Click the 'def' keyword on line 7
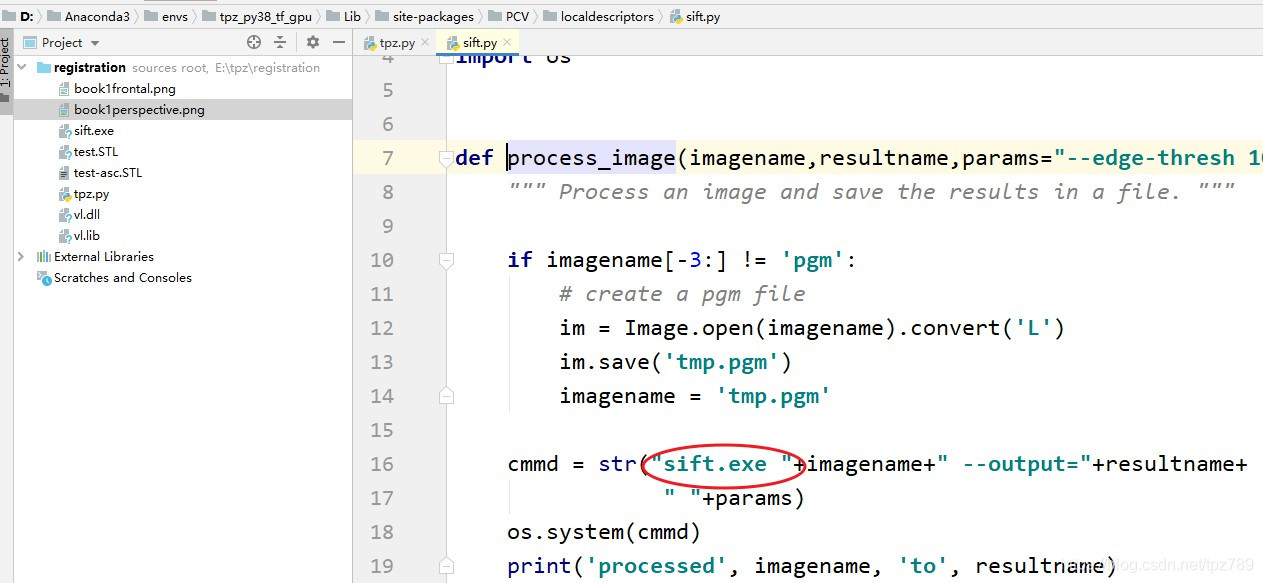1263x583 pixels. pos(474,158)
